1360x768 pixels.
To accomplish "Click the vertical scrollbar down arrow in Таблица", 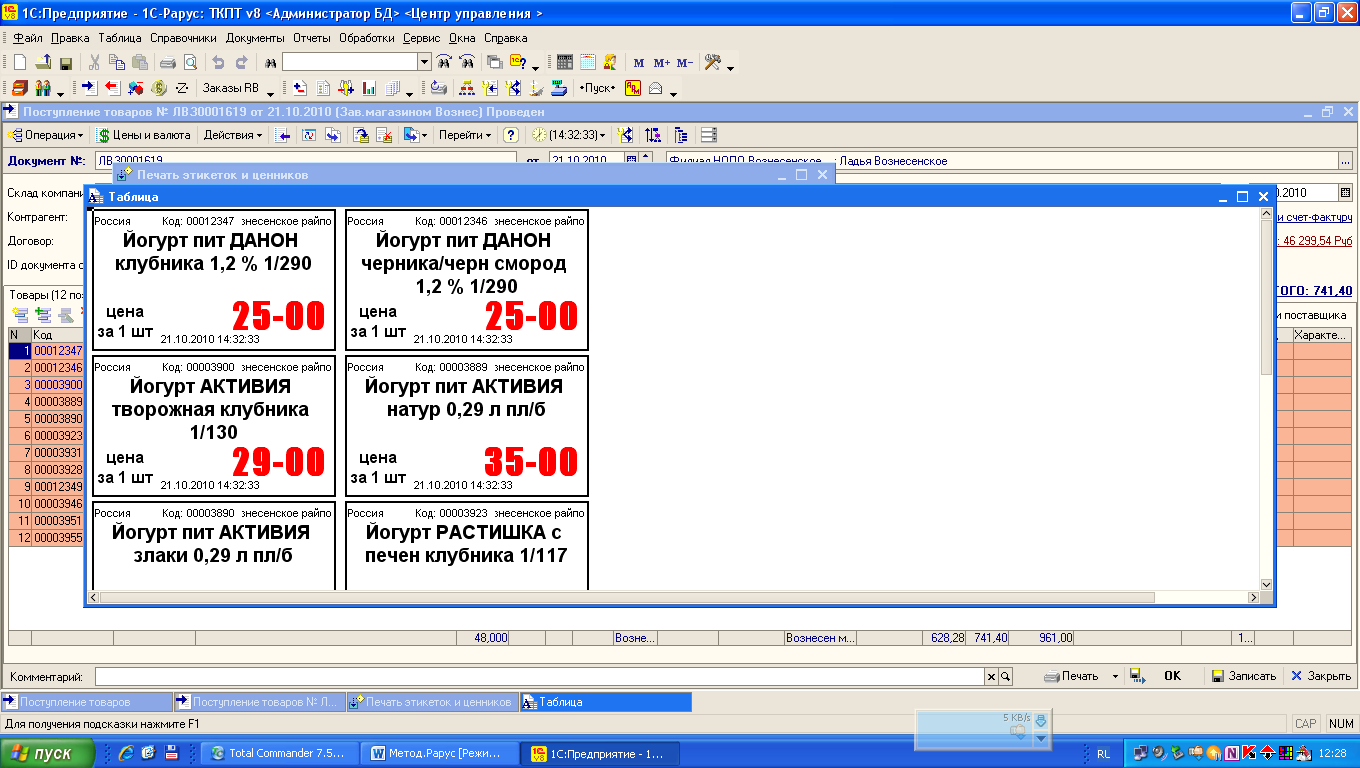I will (1265, 584).
